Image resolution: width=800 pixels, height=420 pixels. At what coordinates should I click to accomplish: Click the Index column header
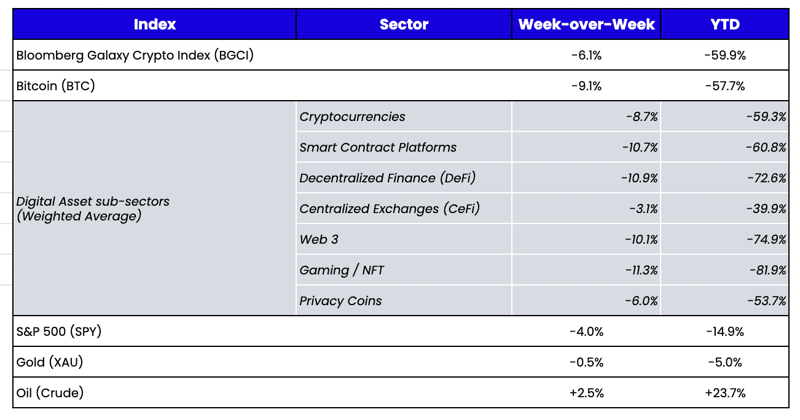tap(154, 24)
